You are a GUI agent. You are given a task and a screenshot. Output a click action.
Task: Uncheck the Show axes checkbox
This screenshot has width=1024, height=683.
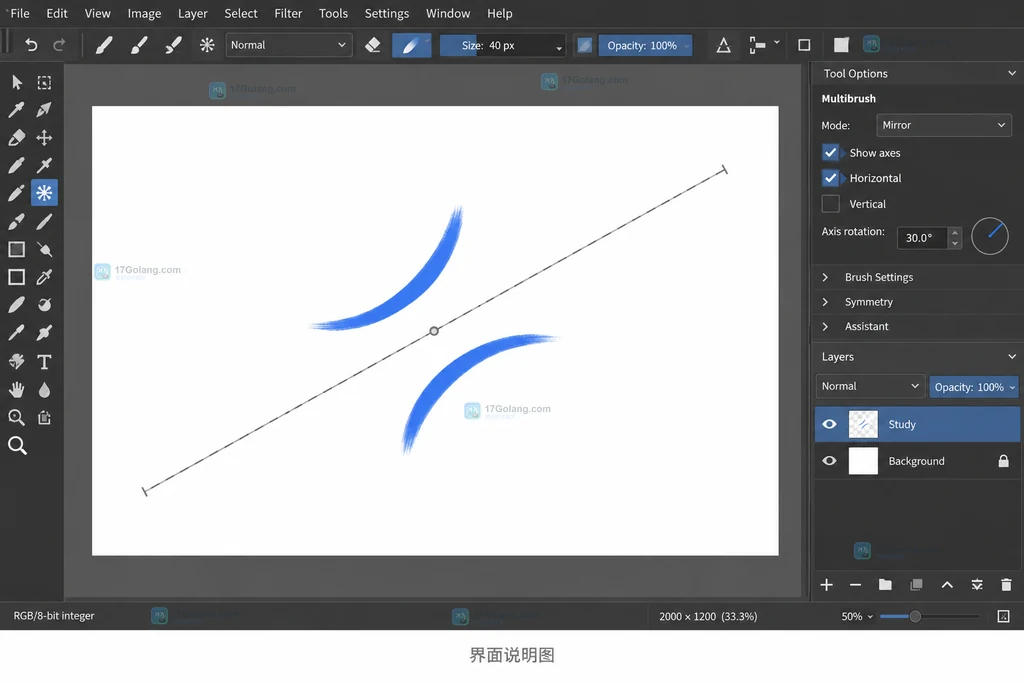(x=830, y=153)
